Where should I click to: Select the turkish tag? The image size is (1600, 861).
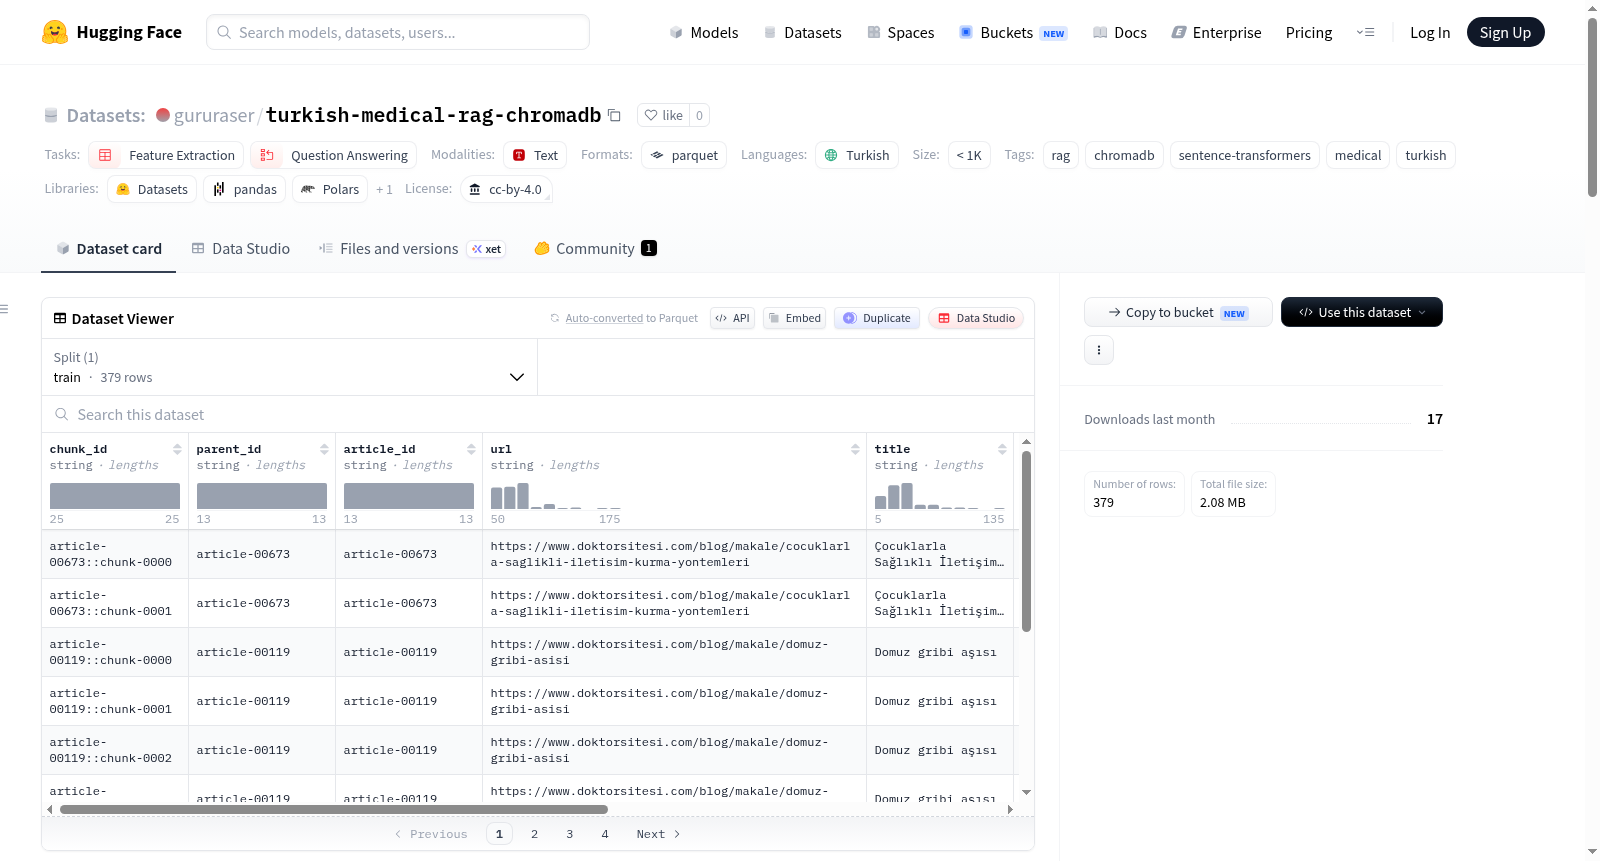[1426, 155]
